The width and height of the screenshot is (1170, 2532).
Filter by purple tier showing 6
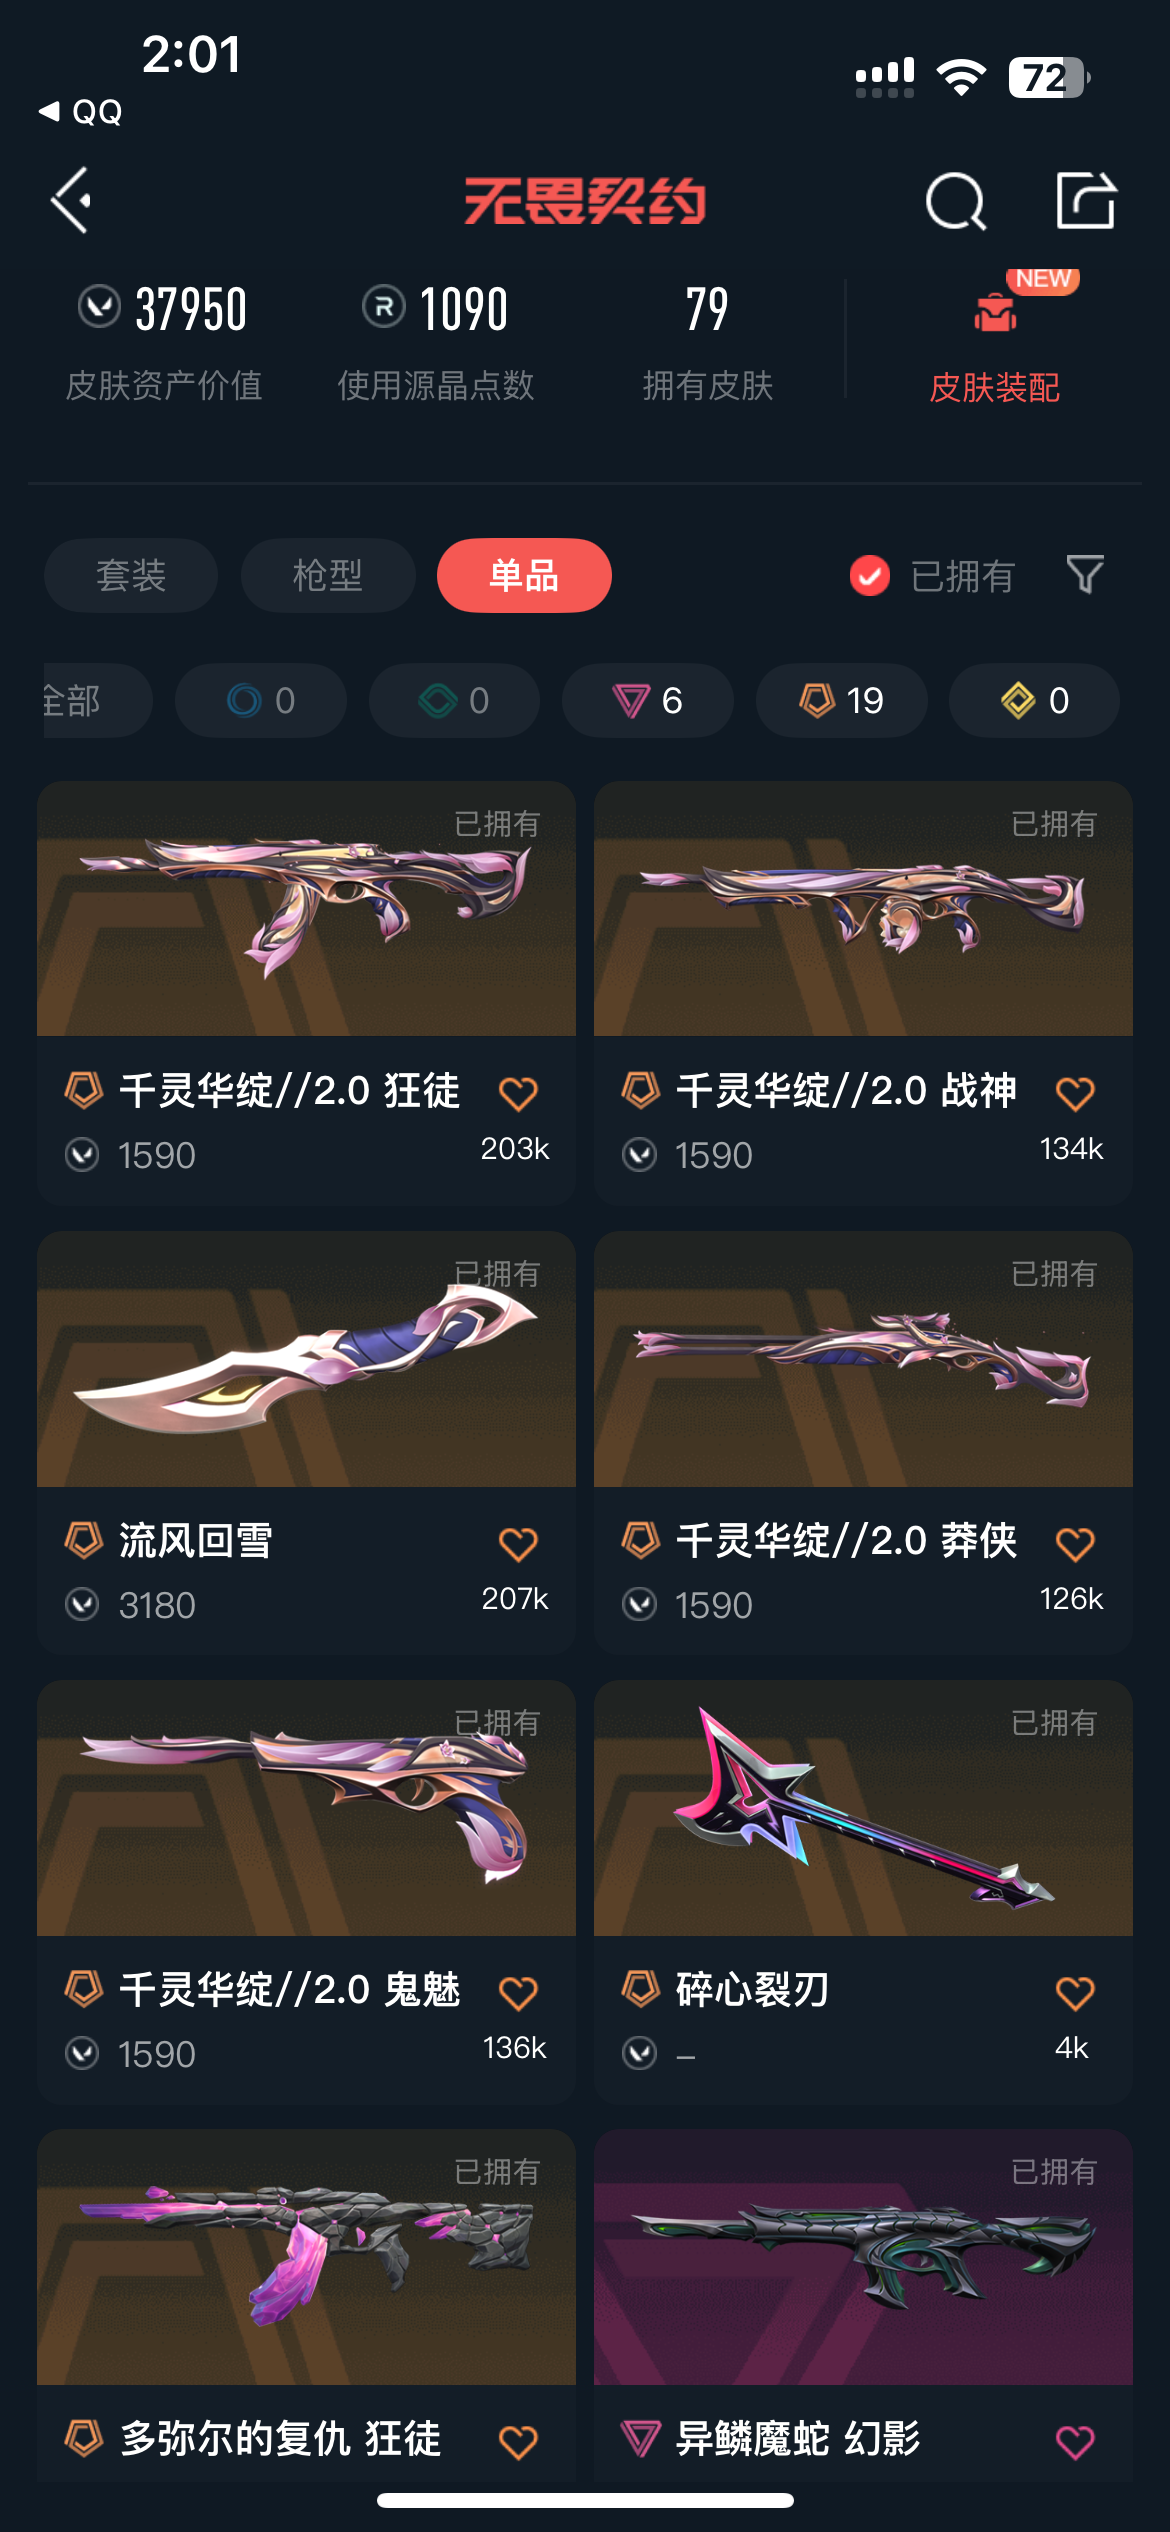pos(647,700)
